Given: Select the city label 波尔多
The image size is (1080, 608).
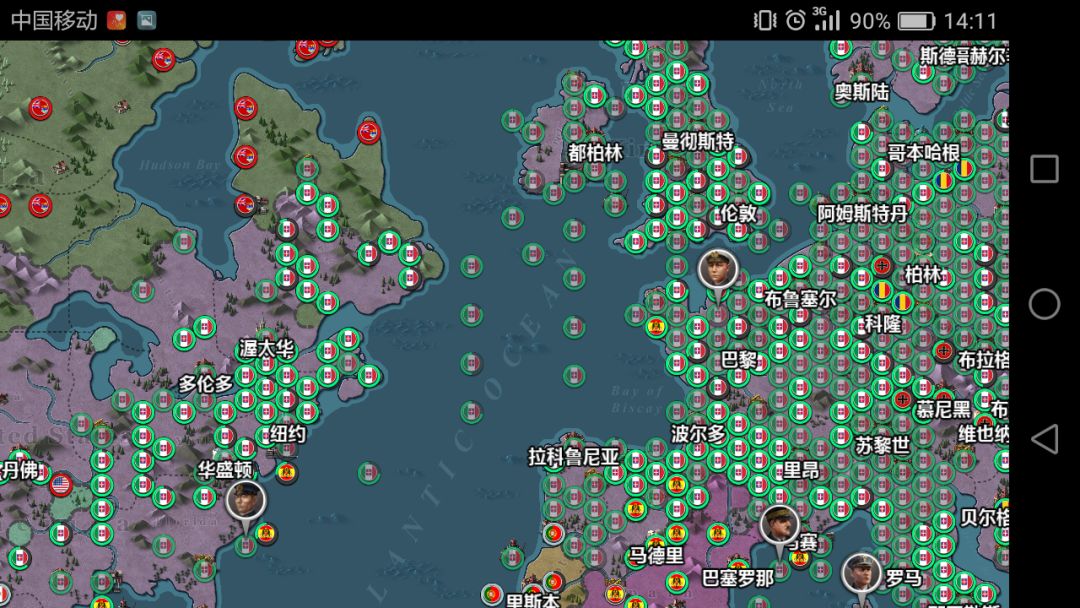Looking at the screenshot, I should click(698, 433).
